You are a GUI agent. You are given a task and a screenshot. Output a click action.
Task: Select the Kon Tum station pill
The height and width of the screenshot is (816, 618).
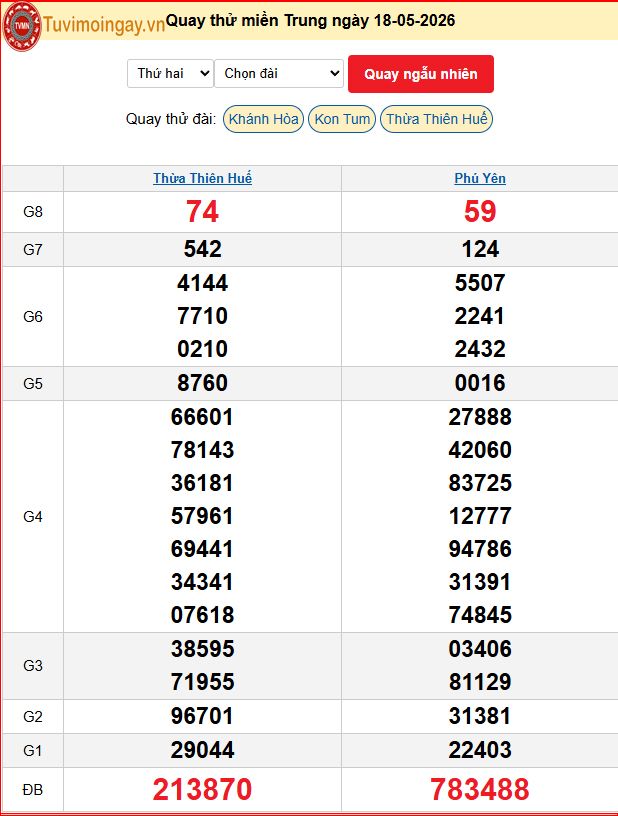pos(342,119)
